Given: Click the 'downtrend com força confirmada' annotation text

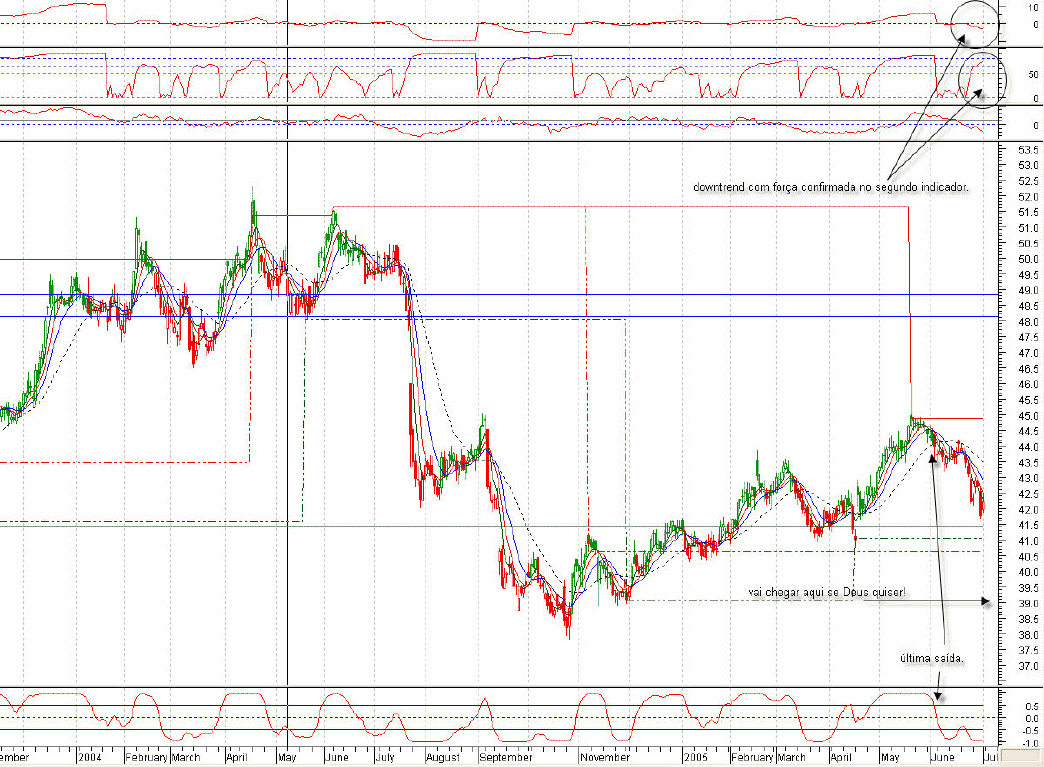Looking at the screenshot, I should (830, 188).
